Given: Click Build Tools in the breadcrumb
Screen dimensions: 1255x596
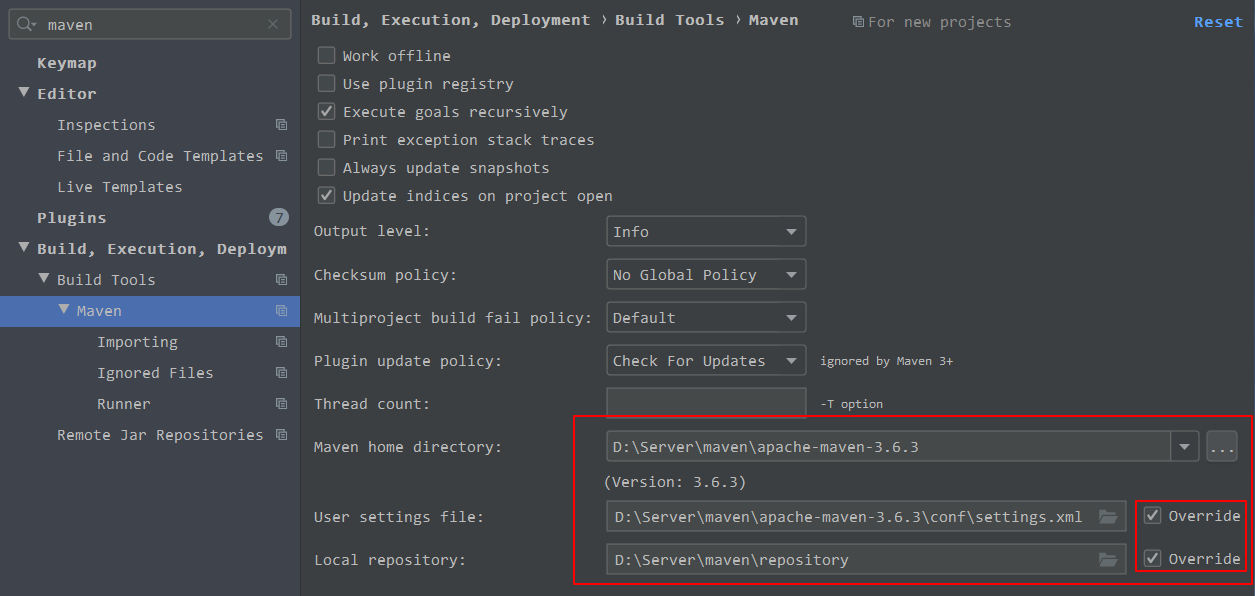Looking at the screenshot, I should tap(670, 20).
